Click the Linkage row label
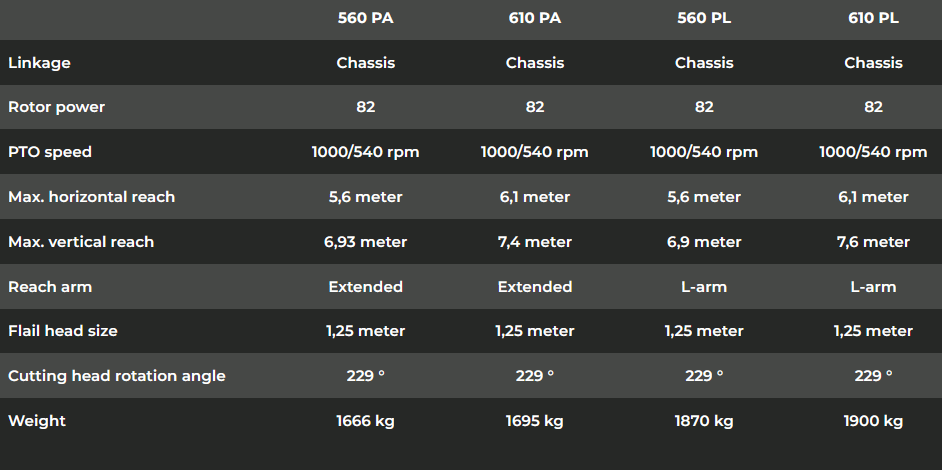 pyautogui.click(x=39, y=63)
